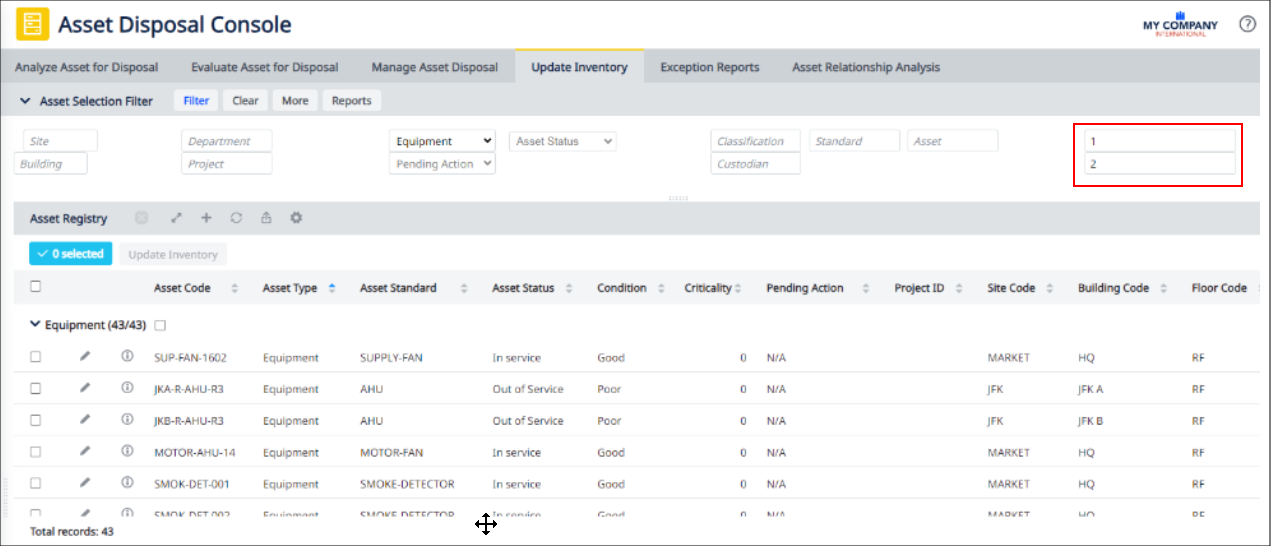Click the Custodian input field
This screenshot has height=546, width=1280.
coord(755,164)
